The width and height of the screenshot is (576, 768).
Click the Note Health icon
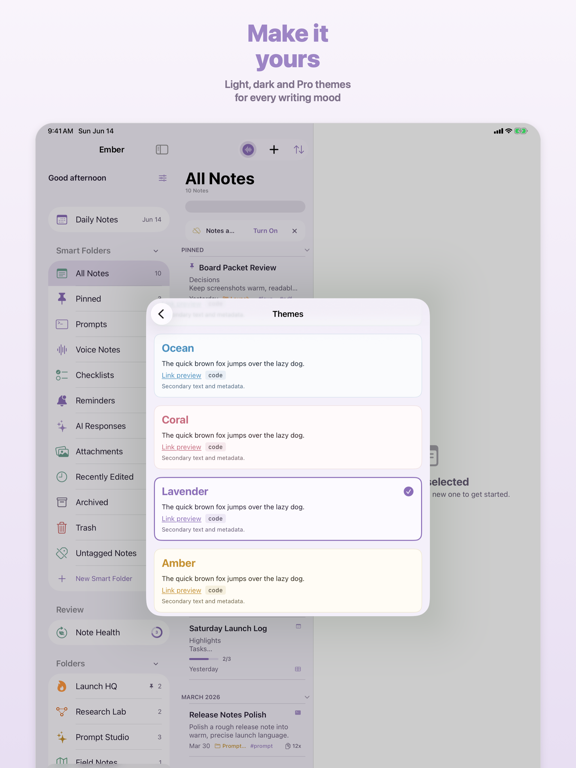(62, 632)
